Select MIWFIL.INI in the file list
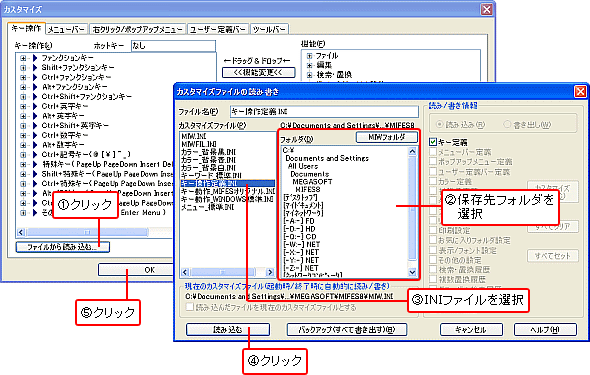The image size is (590, 375). 199,144
